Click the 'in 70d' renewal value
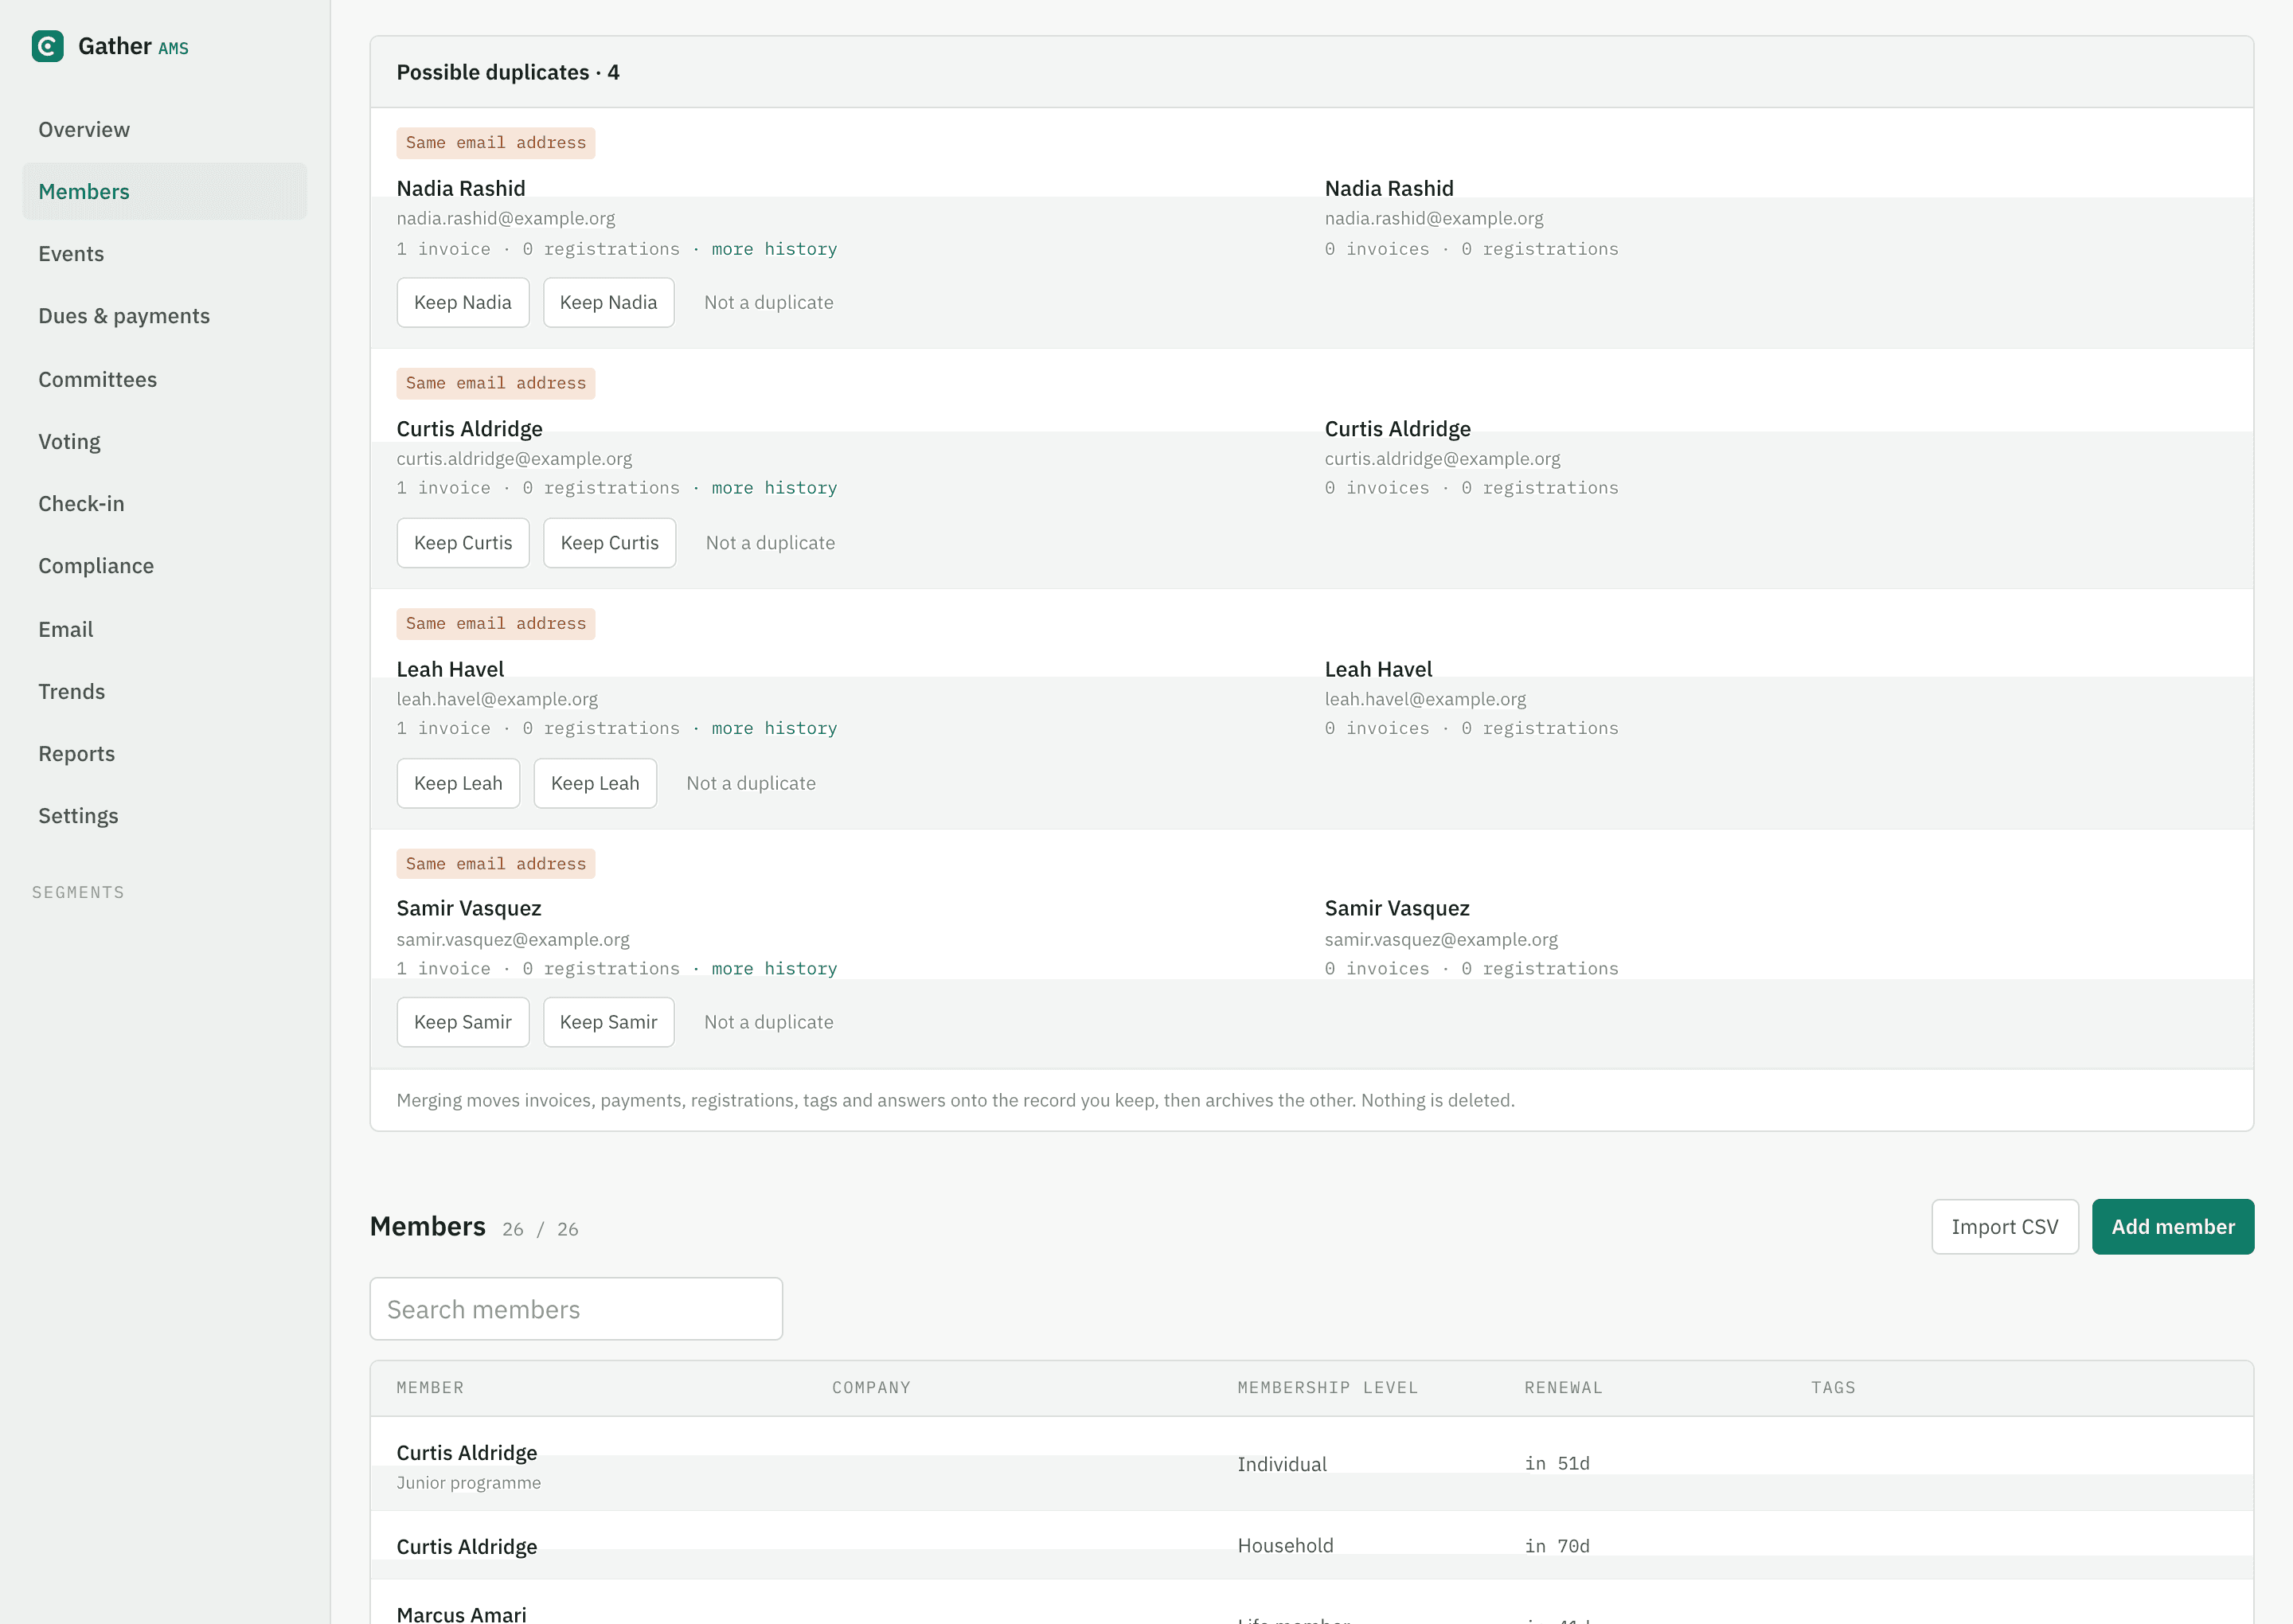This screenshot has width=2293, height=1624. coord(1557,1546)
